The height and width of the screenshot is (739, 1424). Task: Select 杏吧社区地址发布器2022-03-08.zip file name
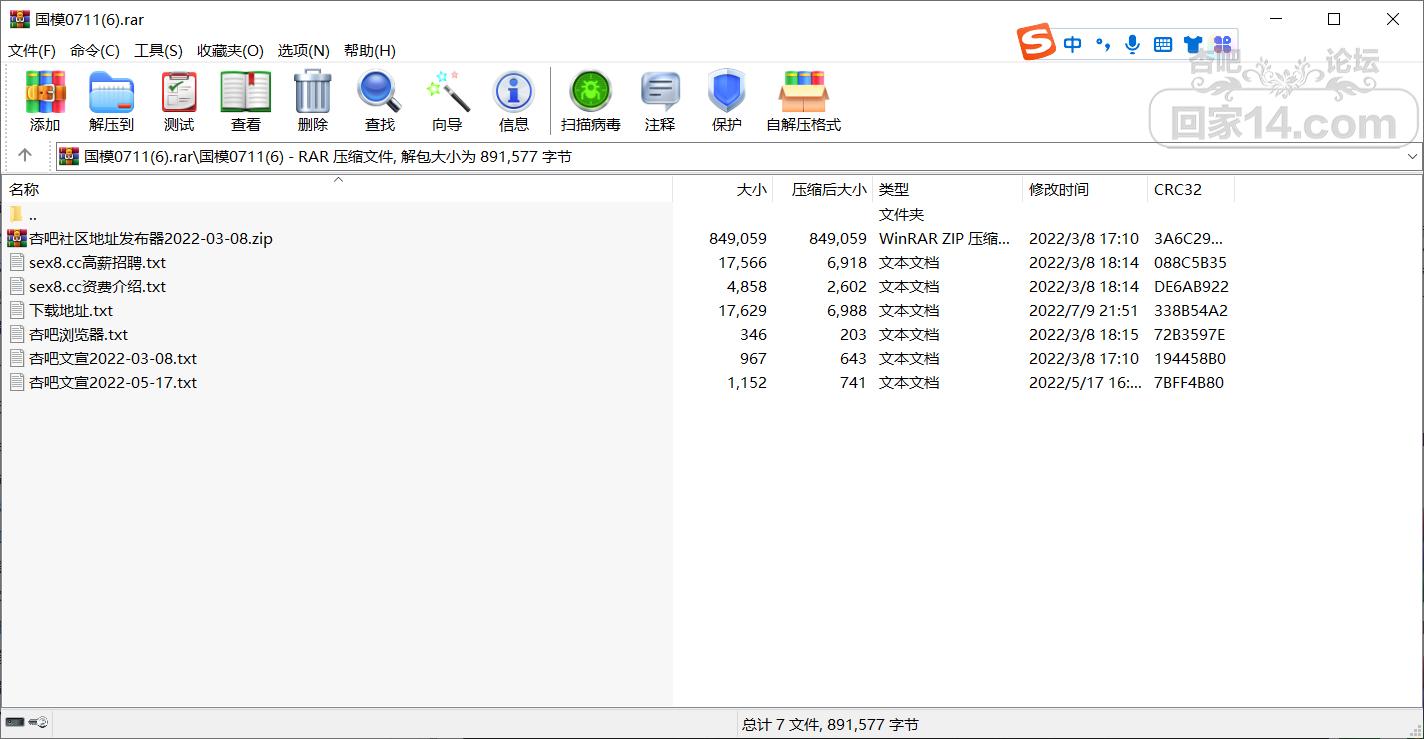click(x=151, y=238)
